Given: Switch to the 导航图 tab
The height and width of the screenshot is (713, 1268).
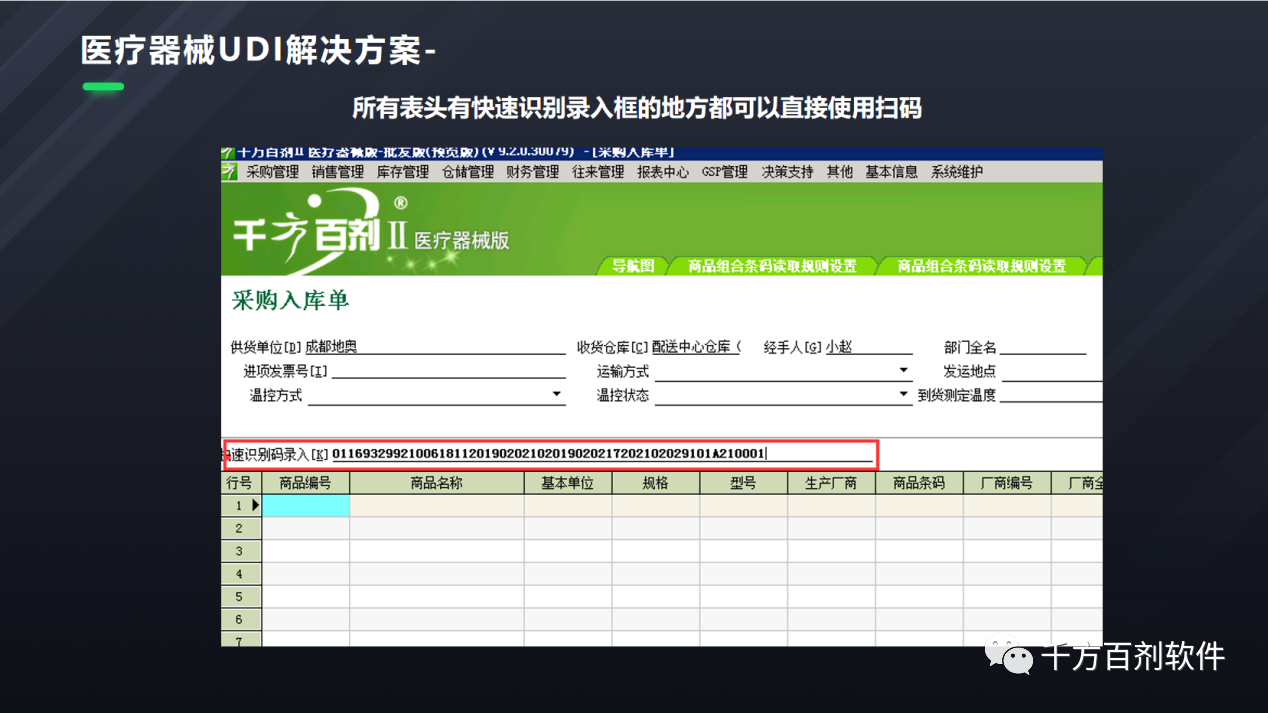Looking at the screenshot, I should point(632,266).
